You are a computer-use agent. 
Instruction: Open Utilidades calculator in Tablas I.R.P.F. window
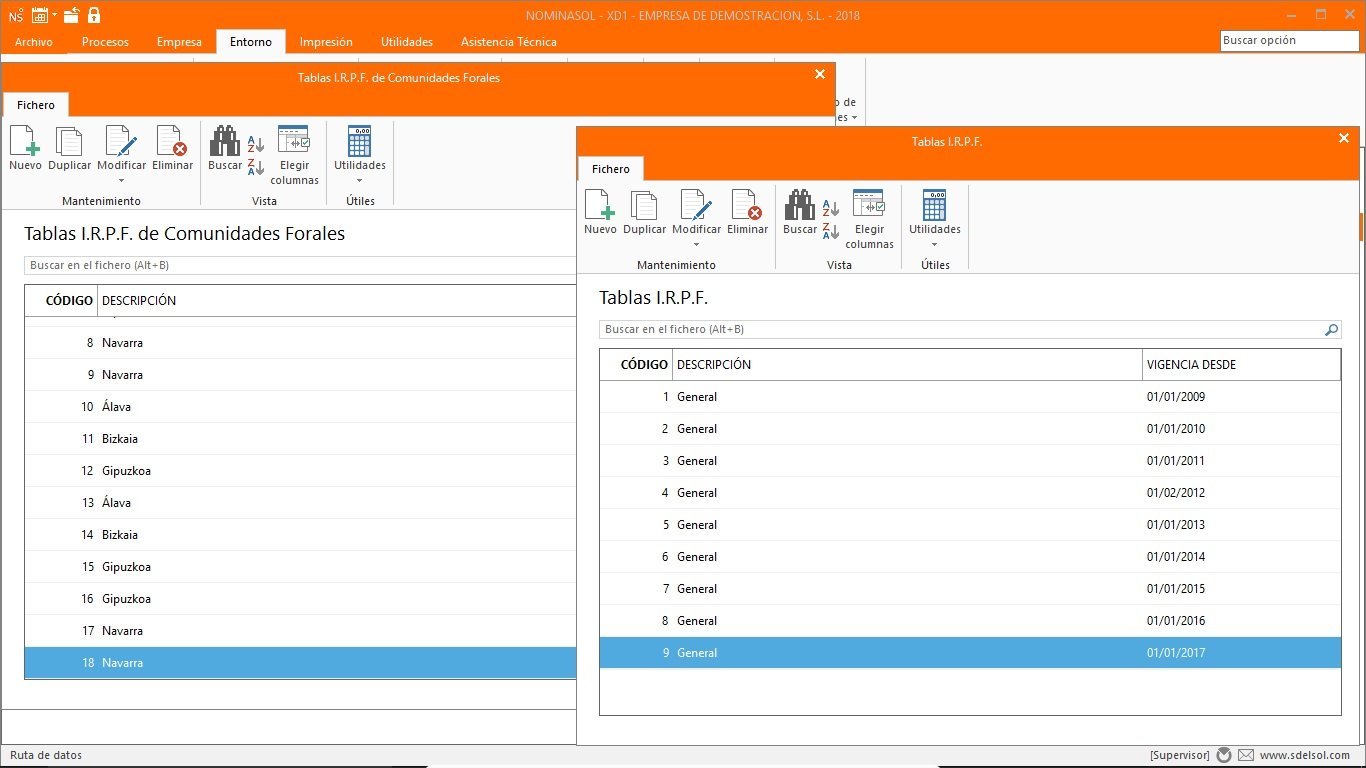(x=935, y=205)
